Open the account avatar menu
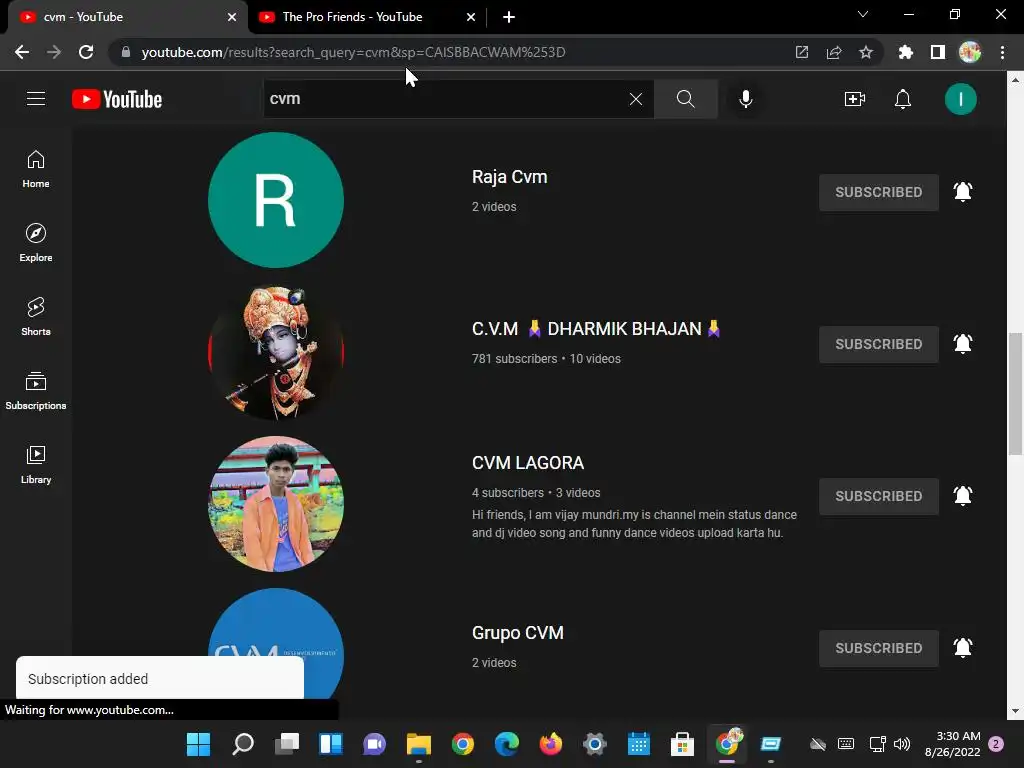The width and height of the screenshot is (1024, 768). tap(961, 99)
